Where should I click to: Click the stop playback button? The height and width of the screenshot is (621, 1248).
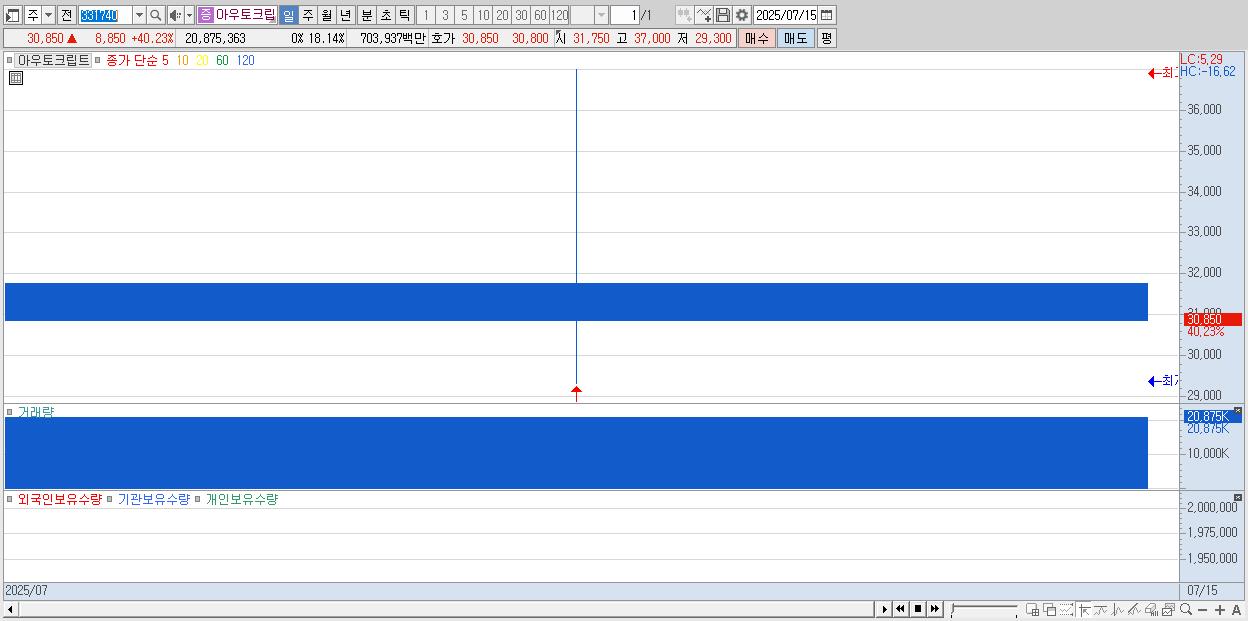[918, 609]
